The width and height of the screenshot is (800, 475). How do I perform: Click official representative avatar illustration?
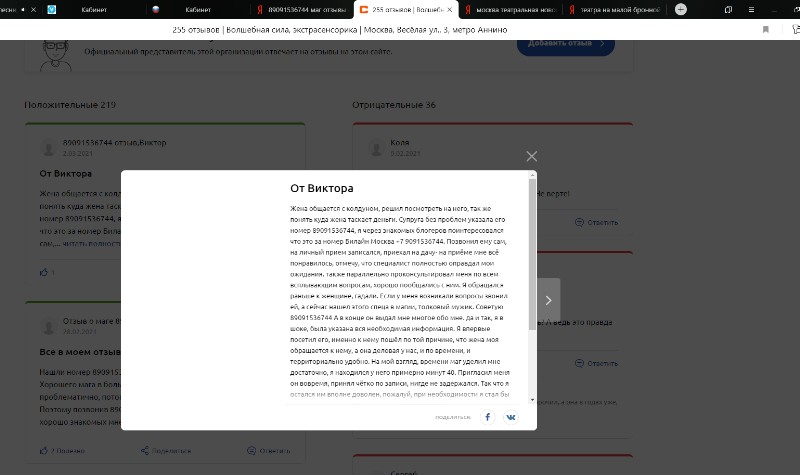55,55
